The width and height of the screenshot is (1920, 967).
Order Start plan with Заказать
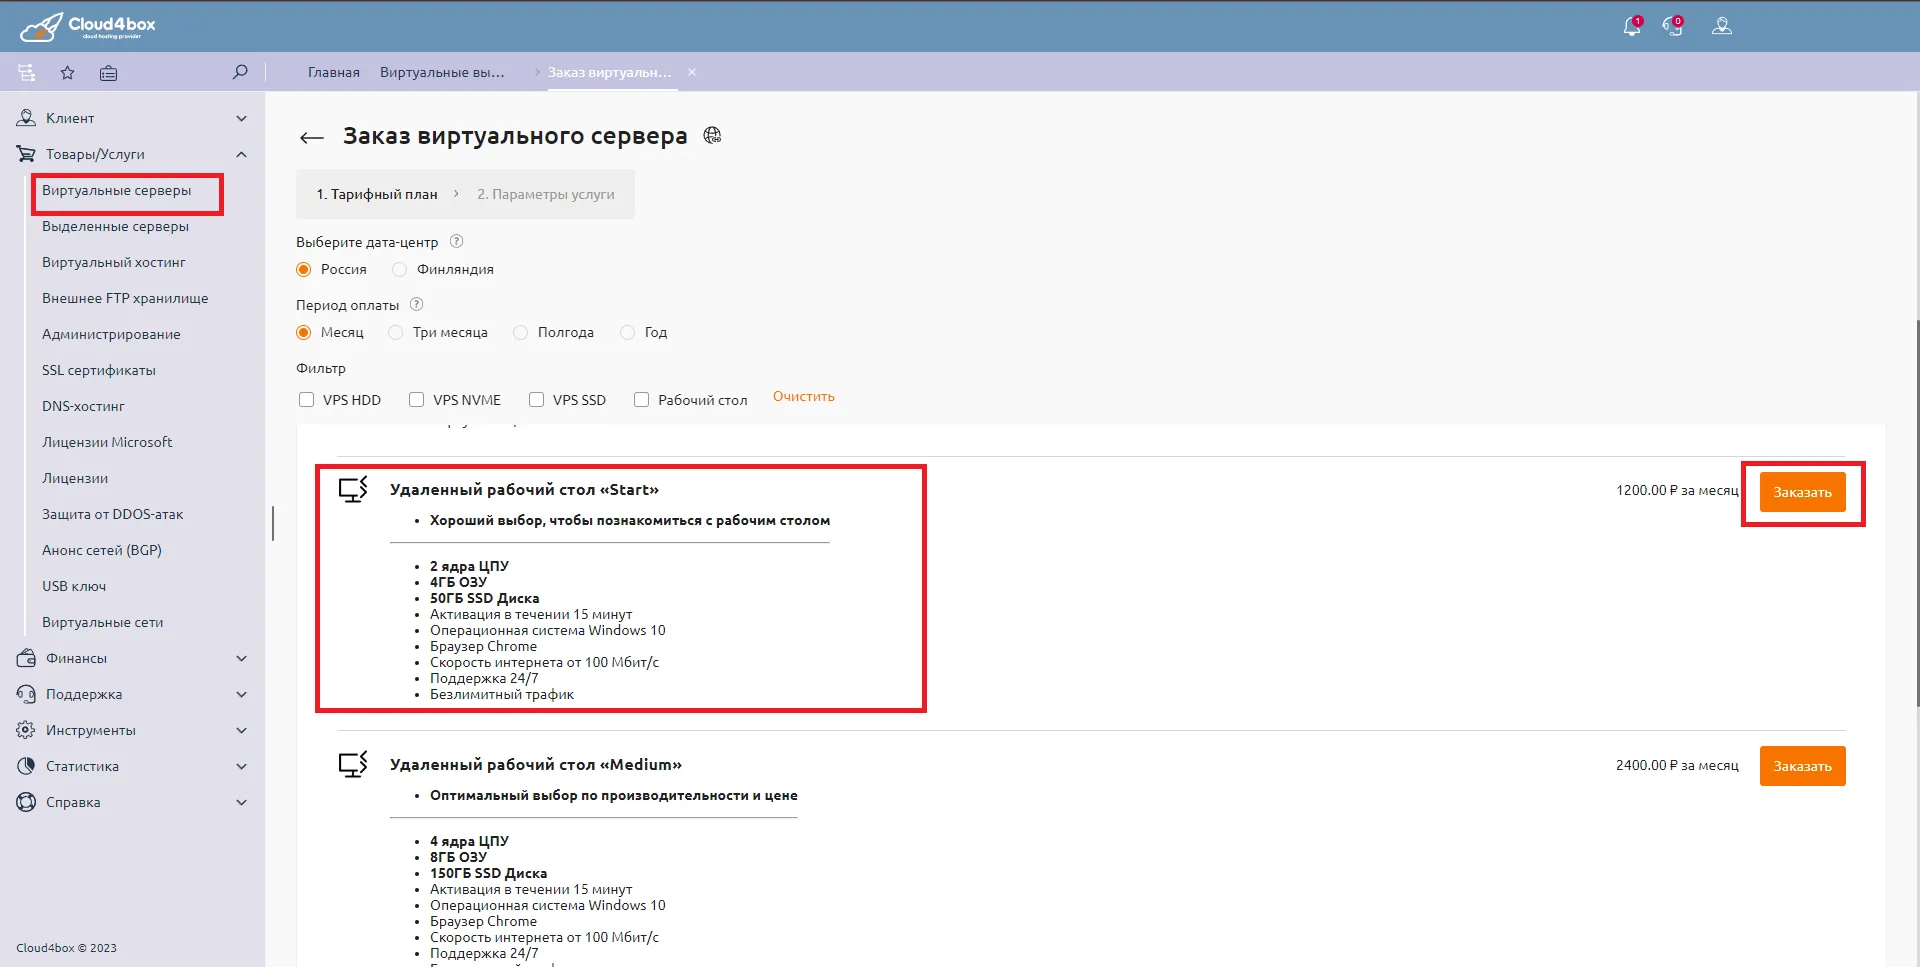(x=1802, y=492)
